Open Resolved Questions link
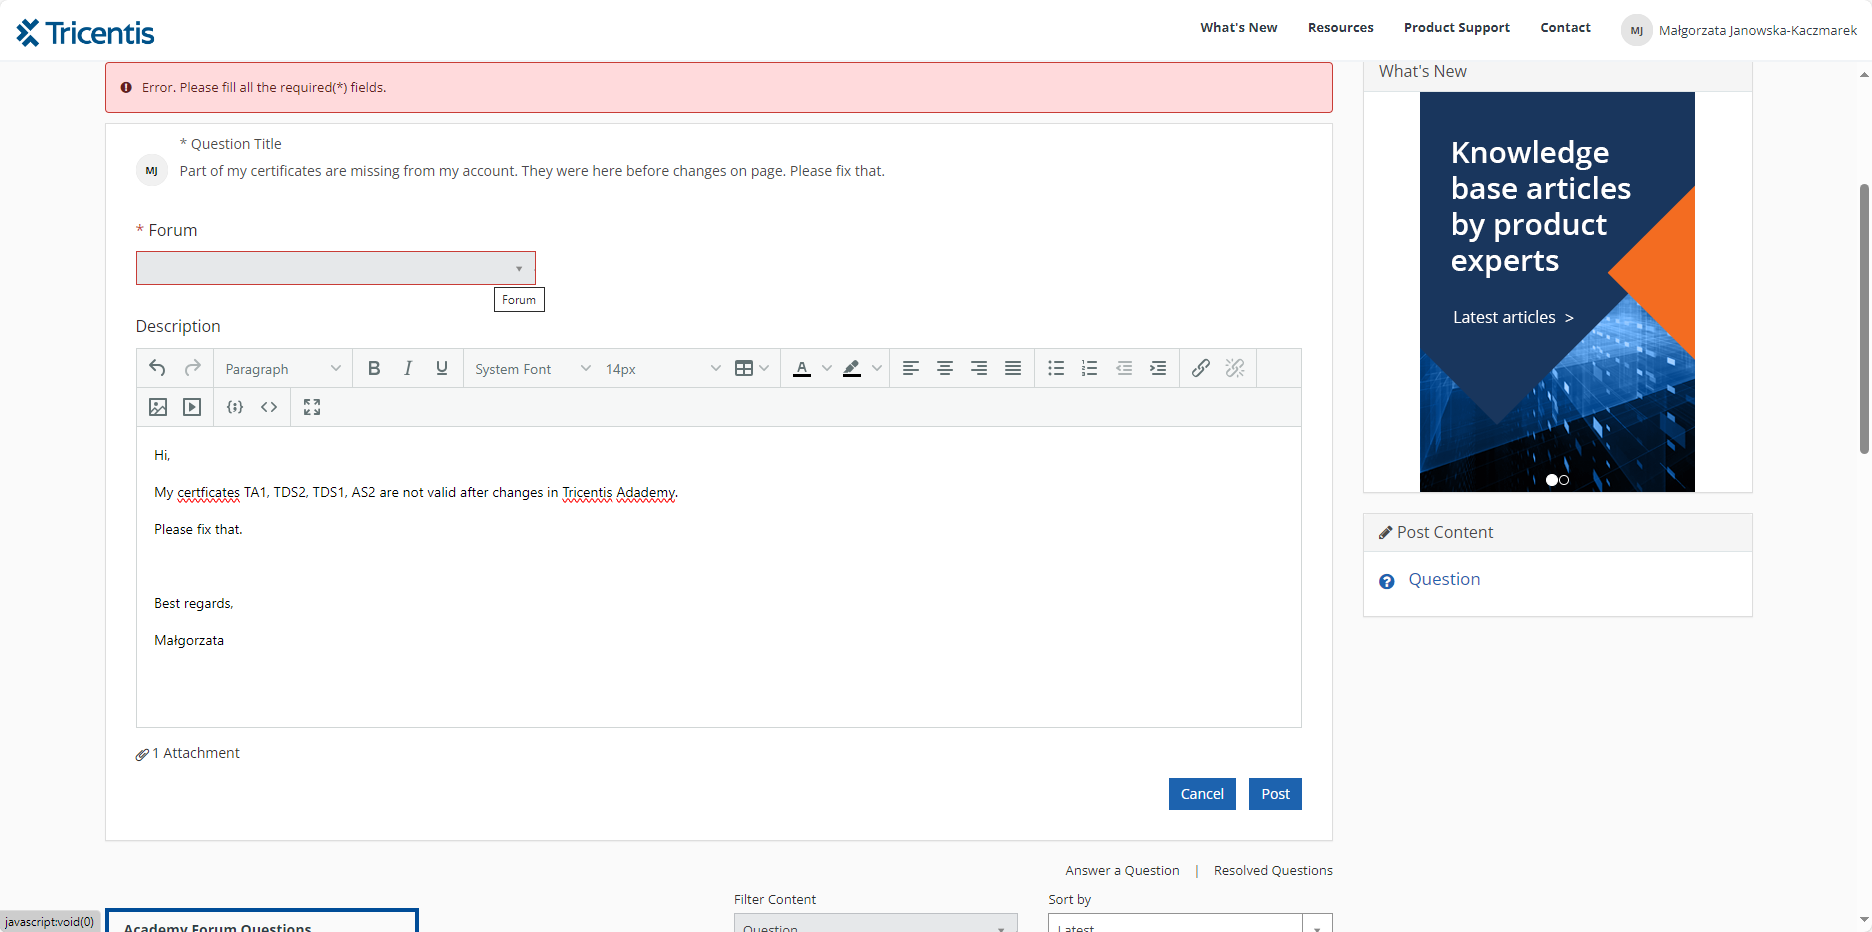 pos(1273,871)
